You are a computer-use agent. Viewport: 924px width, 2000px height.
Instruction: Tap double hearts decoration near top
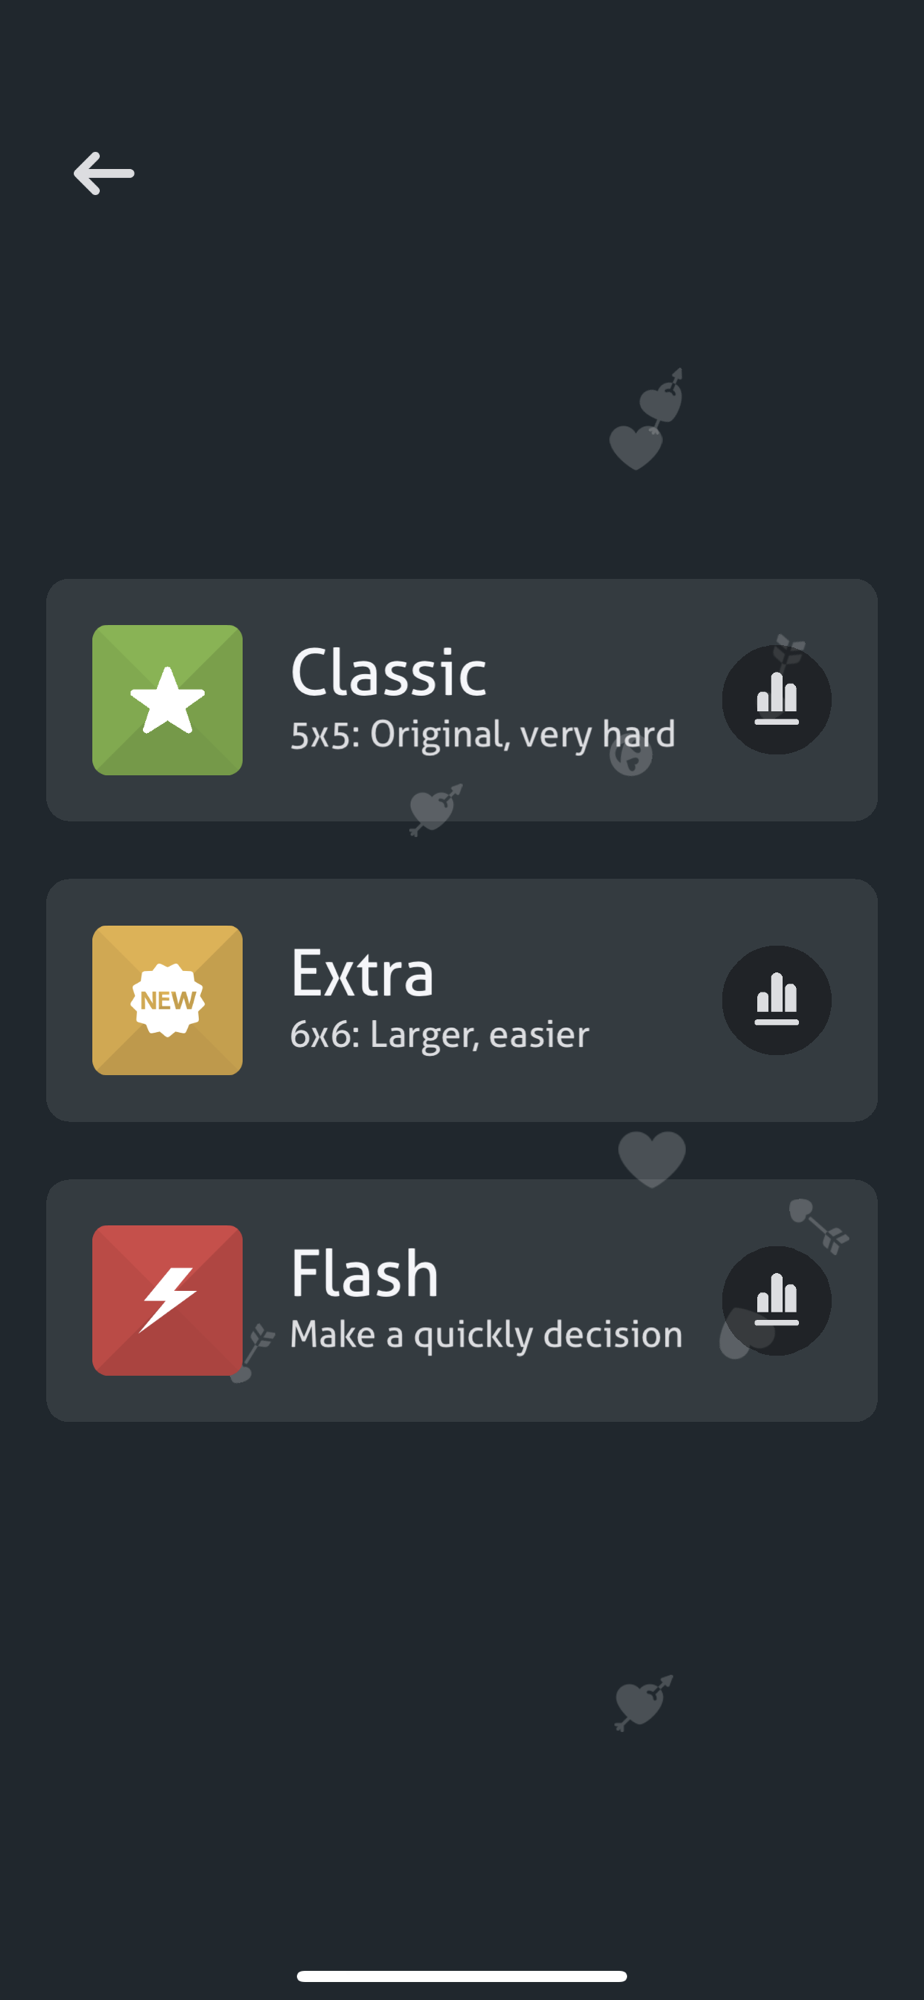tap(647, 420)
